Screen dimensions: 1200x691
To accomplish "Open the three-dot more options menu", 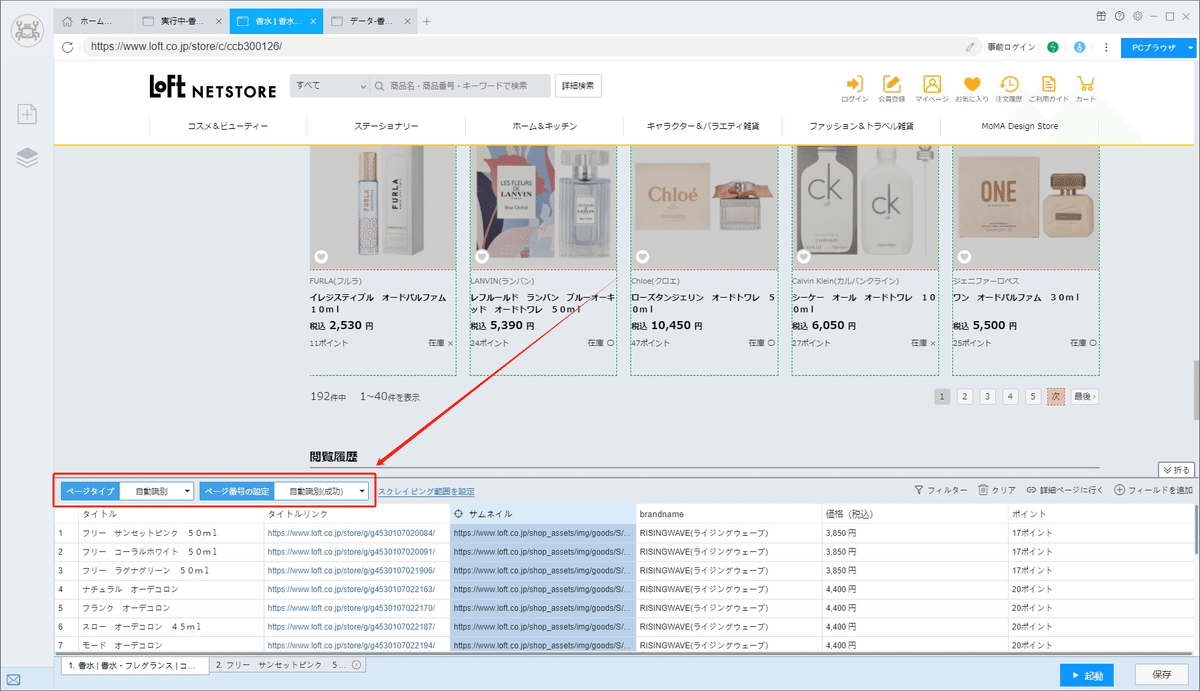I will pyautogui.click(x=1106, y=46).
